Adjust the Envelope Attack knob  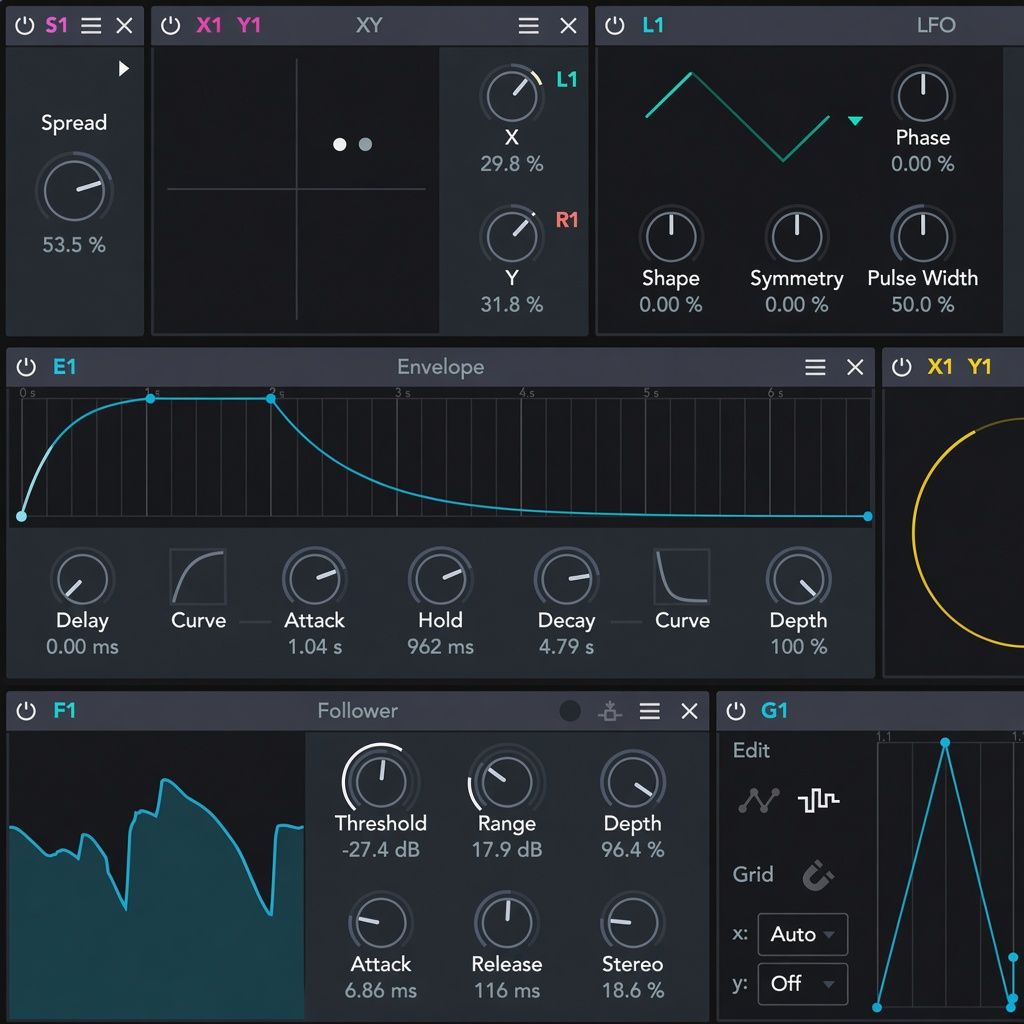tap(315, 579)
